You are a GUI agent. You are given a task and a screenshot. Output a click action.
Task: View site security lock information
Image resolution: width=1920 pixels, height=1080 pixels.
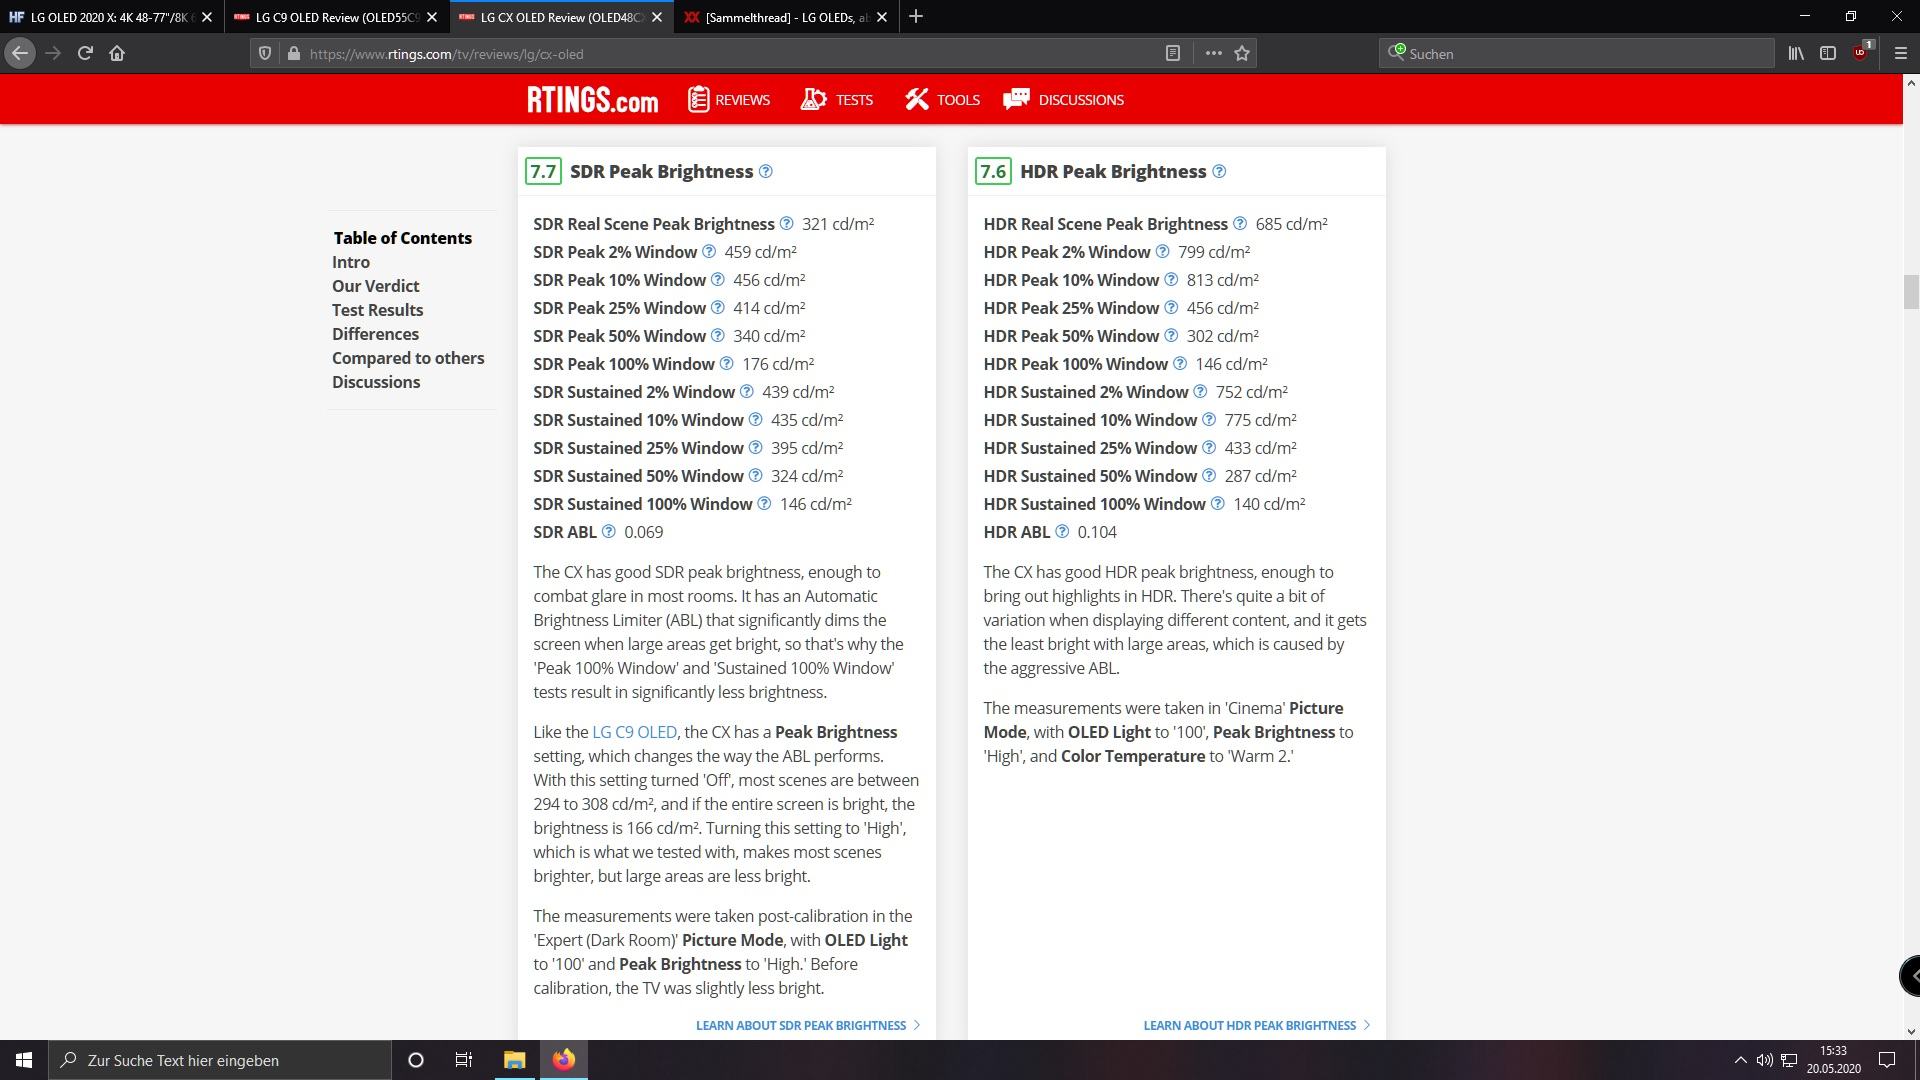coord(293,53)
